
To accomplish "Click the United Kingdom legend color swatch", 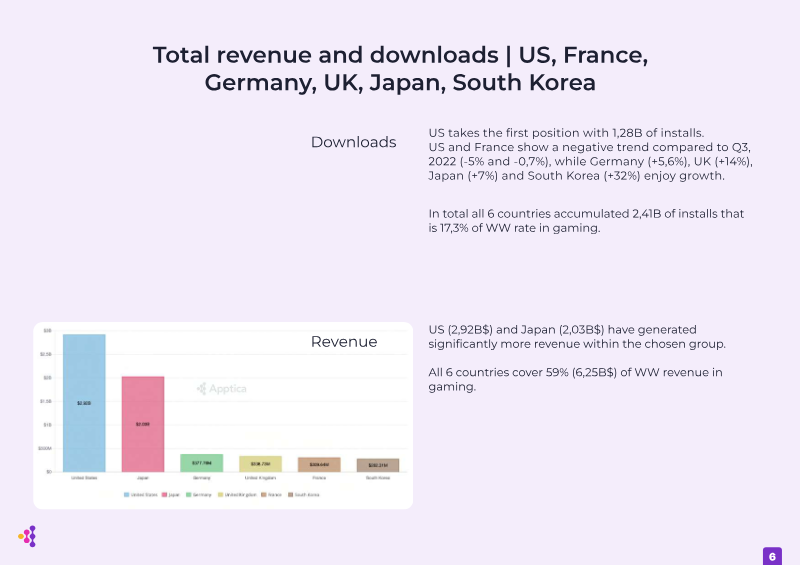I will pyautogui.click(x=220, y=494).
